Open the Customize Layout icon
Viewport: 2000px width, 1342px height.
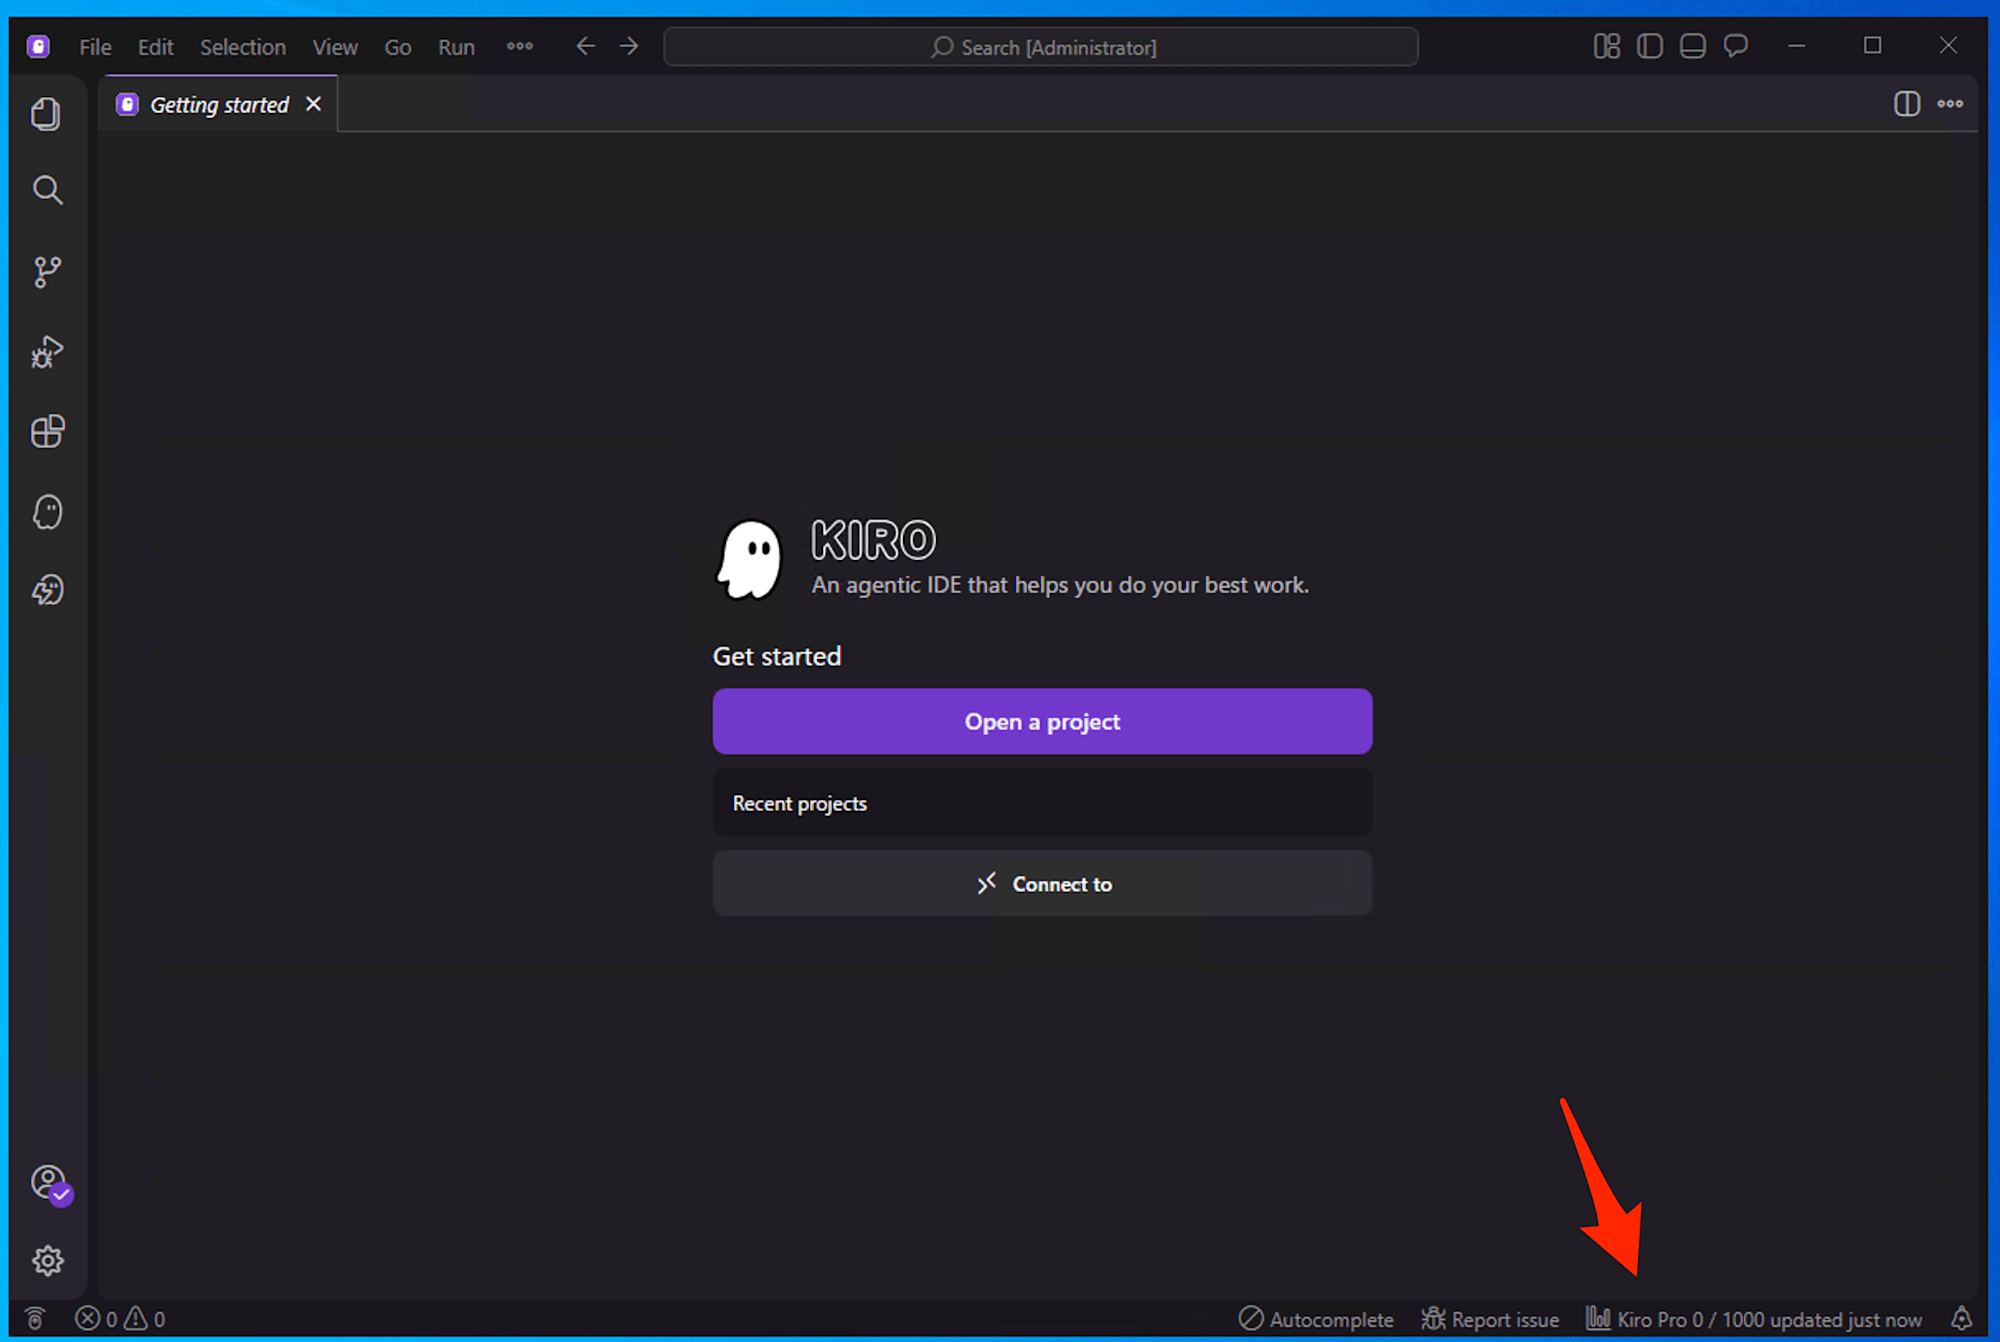click(1607, 46)
